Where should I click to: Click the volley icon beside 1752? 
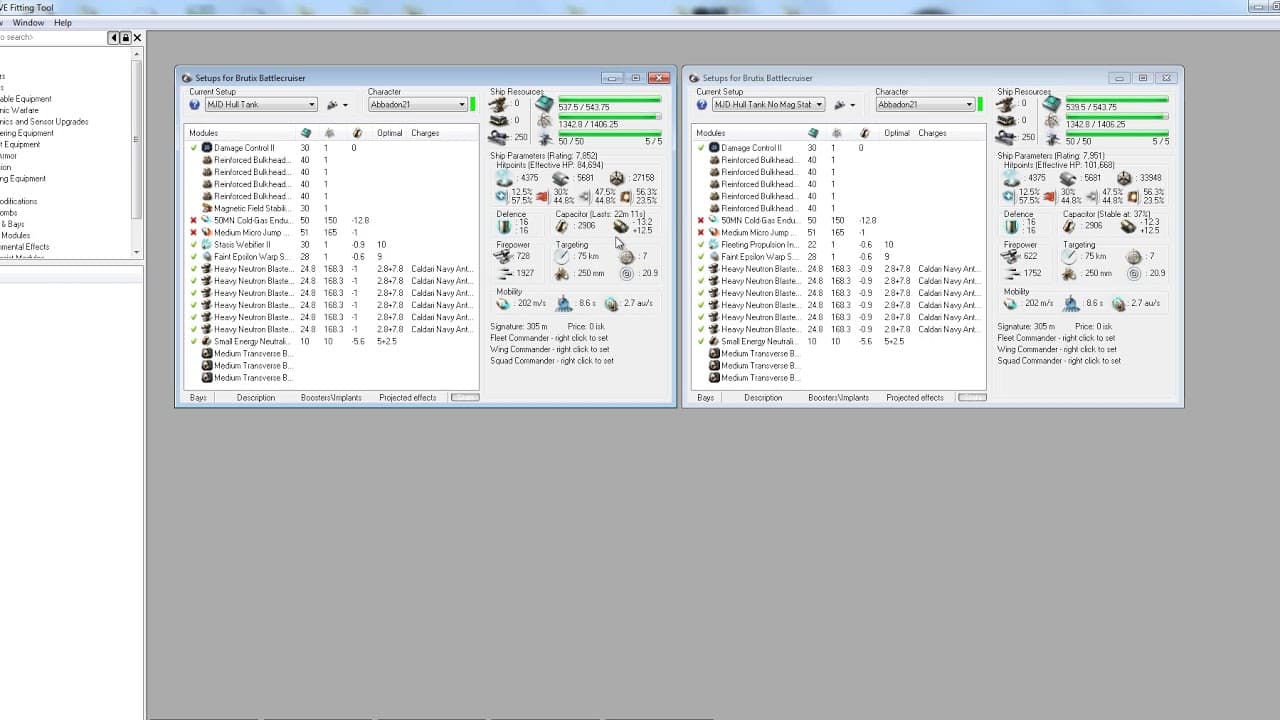pyautogui.click(x=1010, y=273)
